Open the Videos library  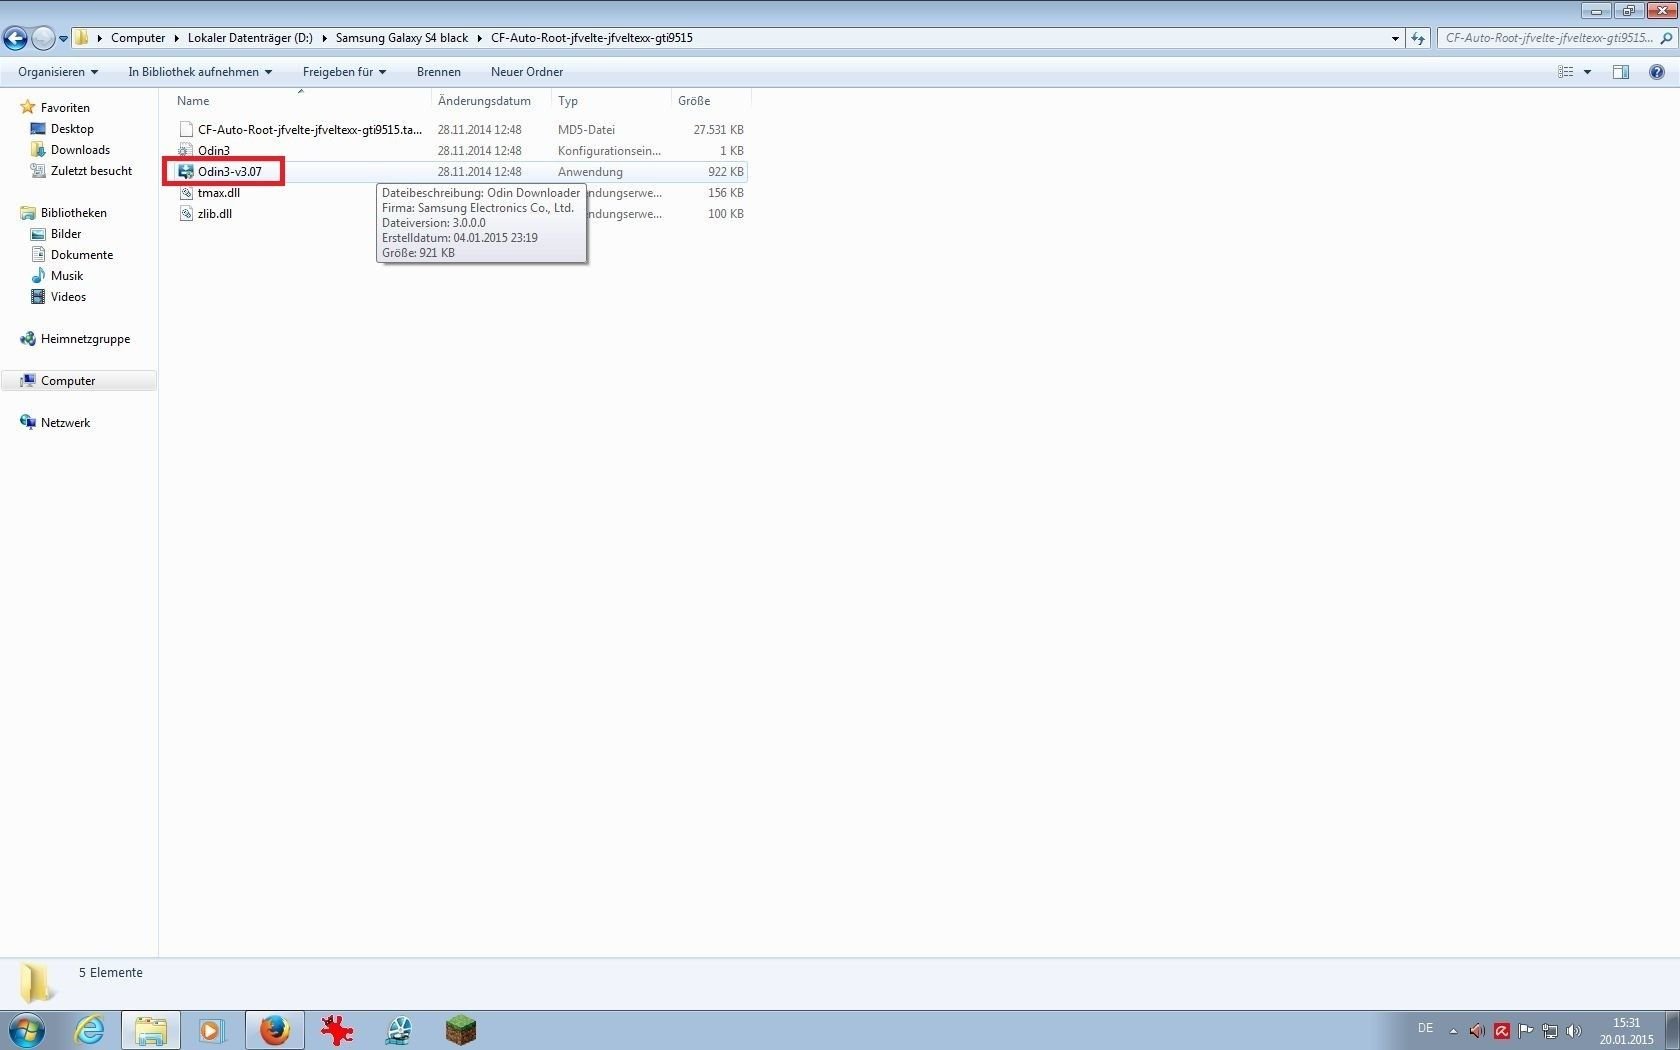[x=68, y=297]
